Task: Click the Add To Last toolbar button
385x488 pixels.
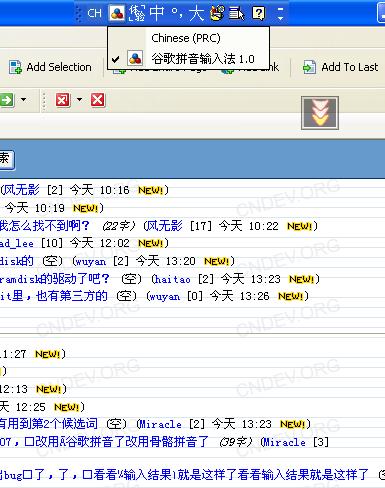Action: (341, 67)
